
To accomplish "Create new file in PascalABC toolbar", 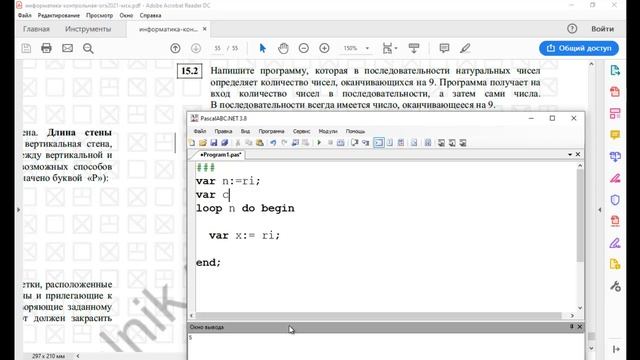I will pos(192,143).
